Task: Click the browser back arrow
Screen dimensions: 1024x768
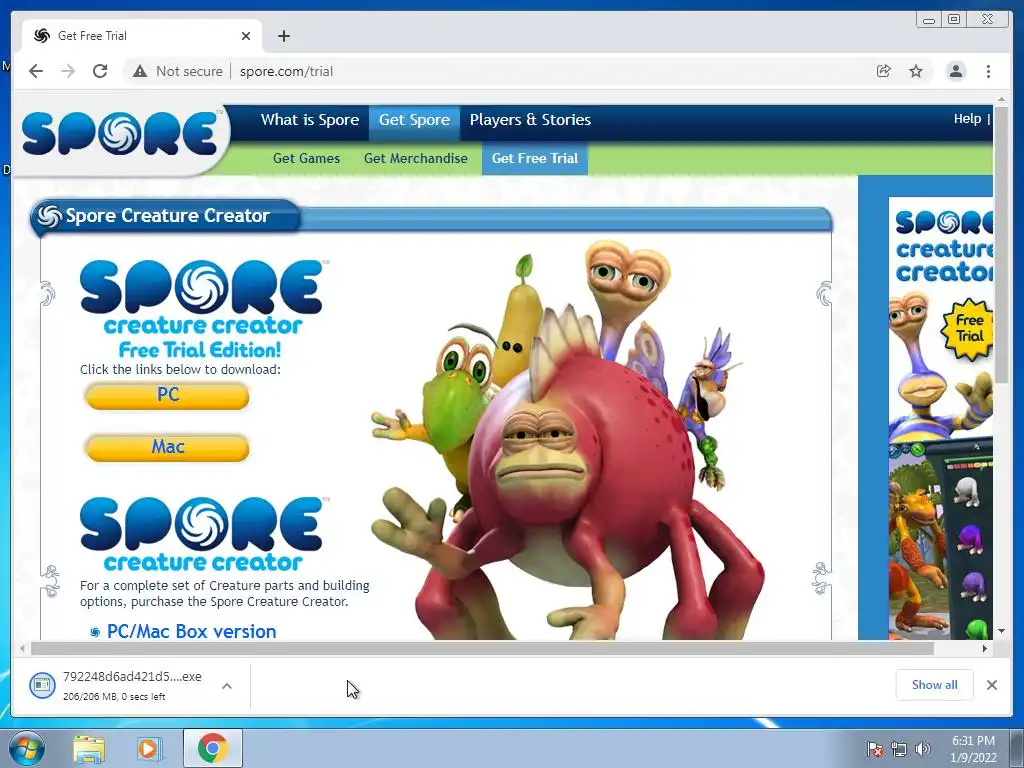Action: (x=36, y=71)
